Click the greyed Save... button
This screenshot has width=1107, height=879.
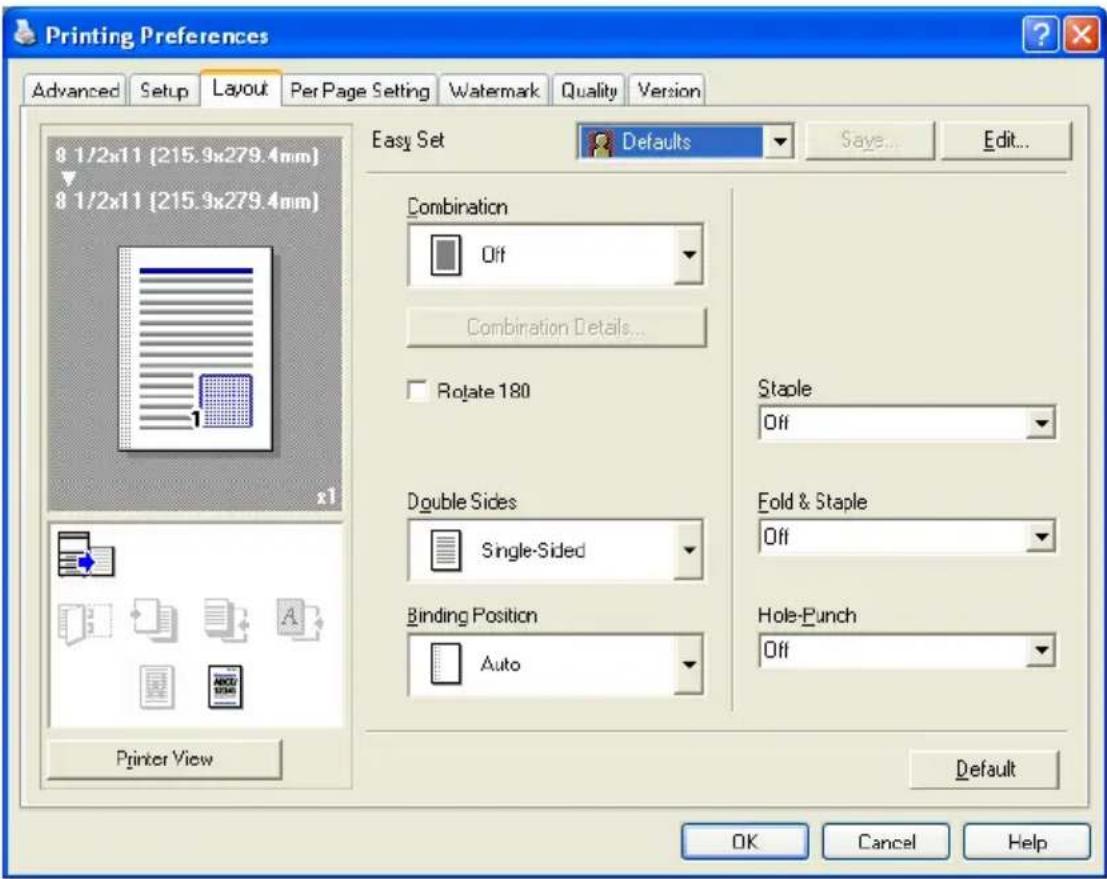pyautogui.click(x=870, y=140)
